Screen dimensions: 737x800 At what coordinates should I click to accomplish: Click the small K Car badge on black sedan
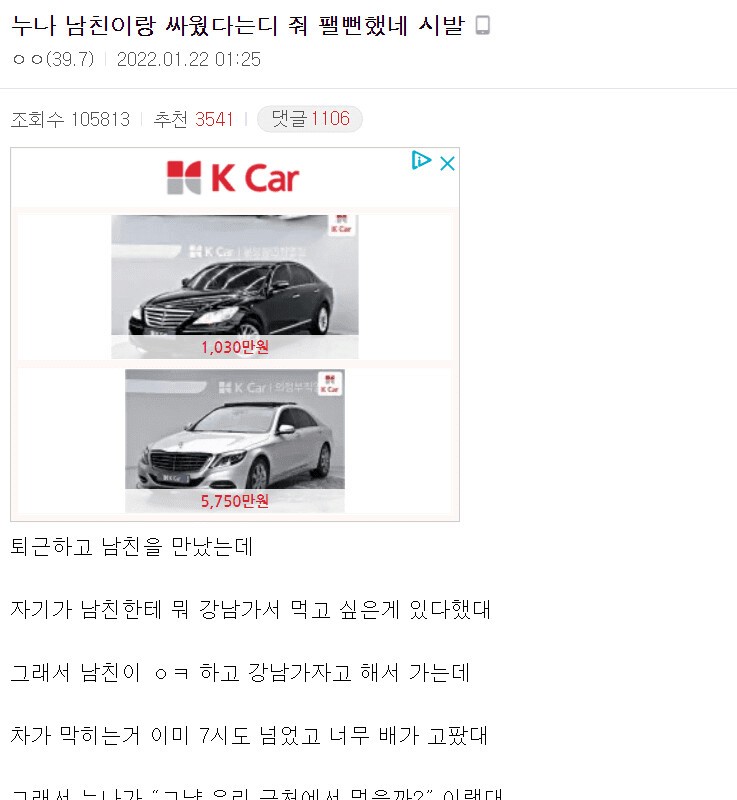click(341, 224)
